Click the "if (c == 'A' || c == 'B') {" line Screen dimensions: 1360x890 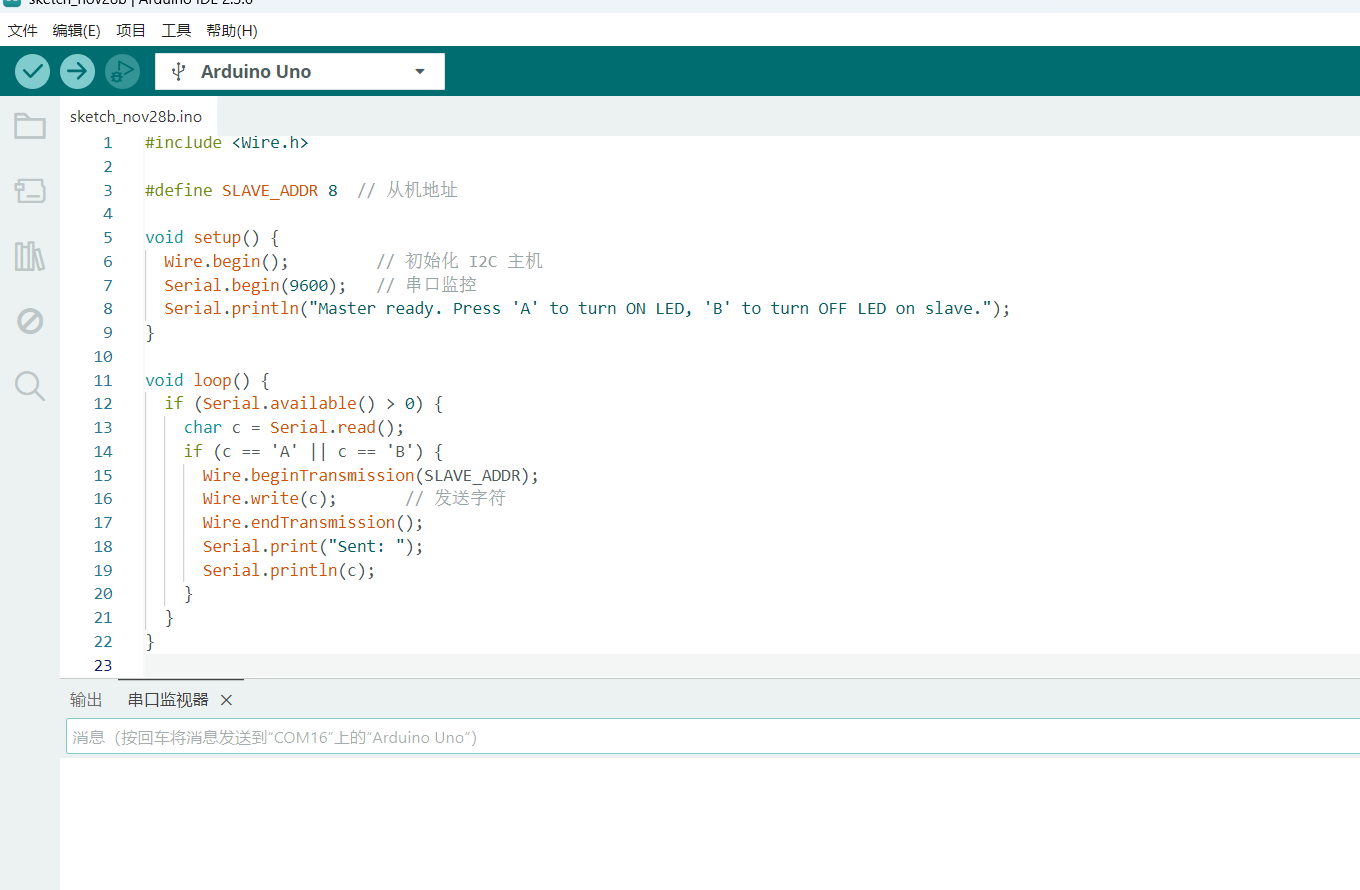pyautogui.click(x=313, y=452)
